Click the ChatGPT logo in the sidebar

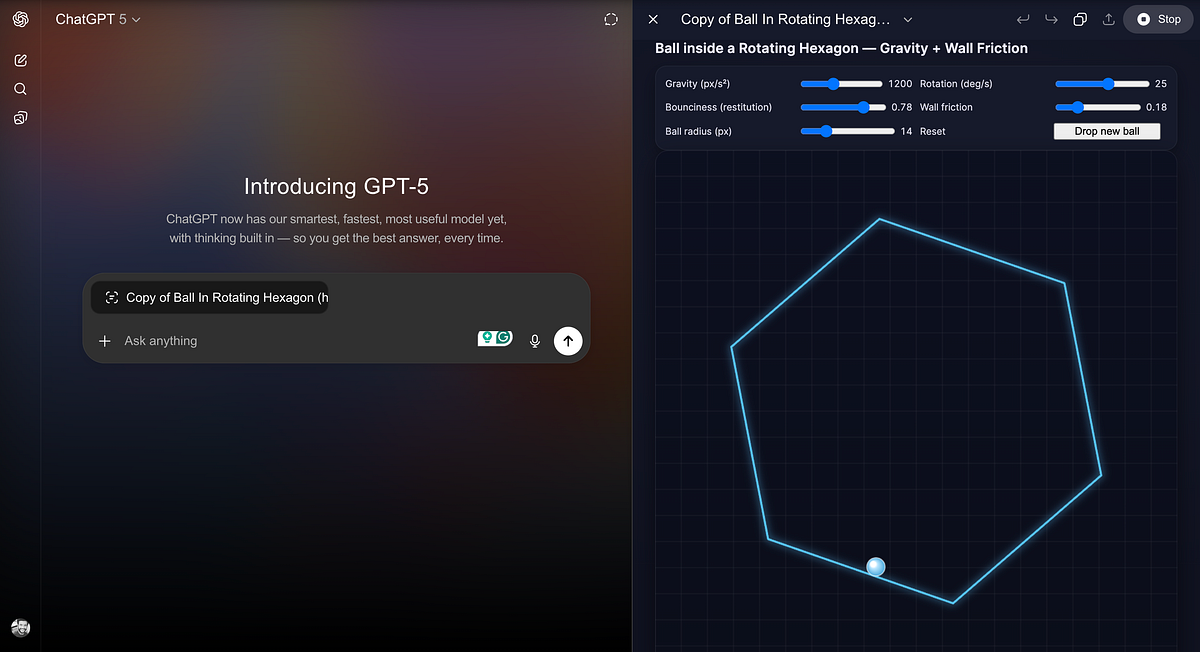coord(20,20)
